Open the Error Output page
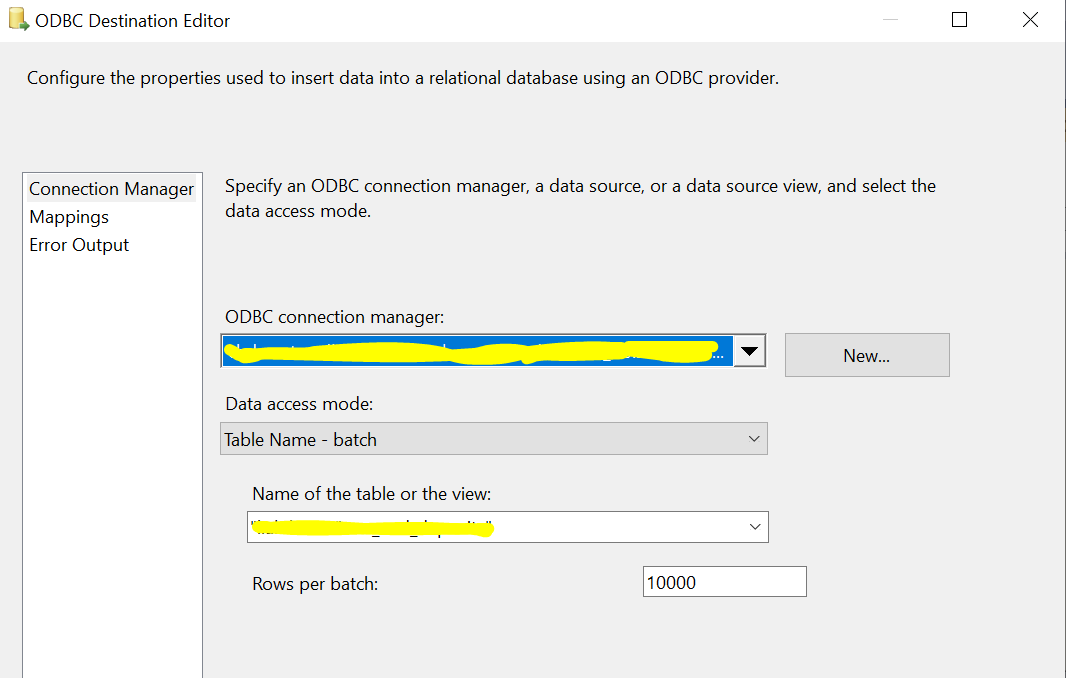Screen dimensions: 1066x678 click(79, 245)
